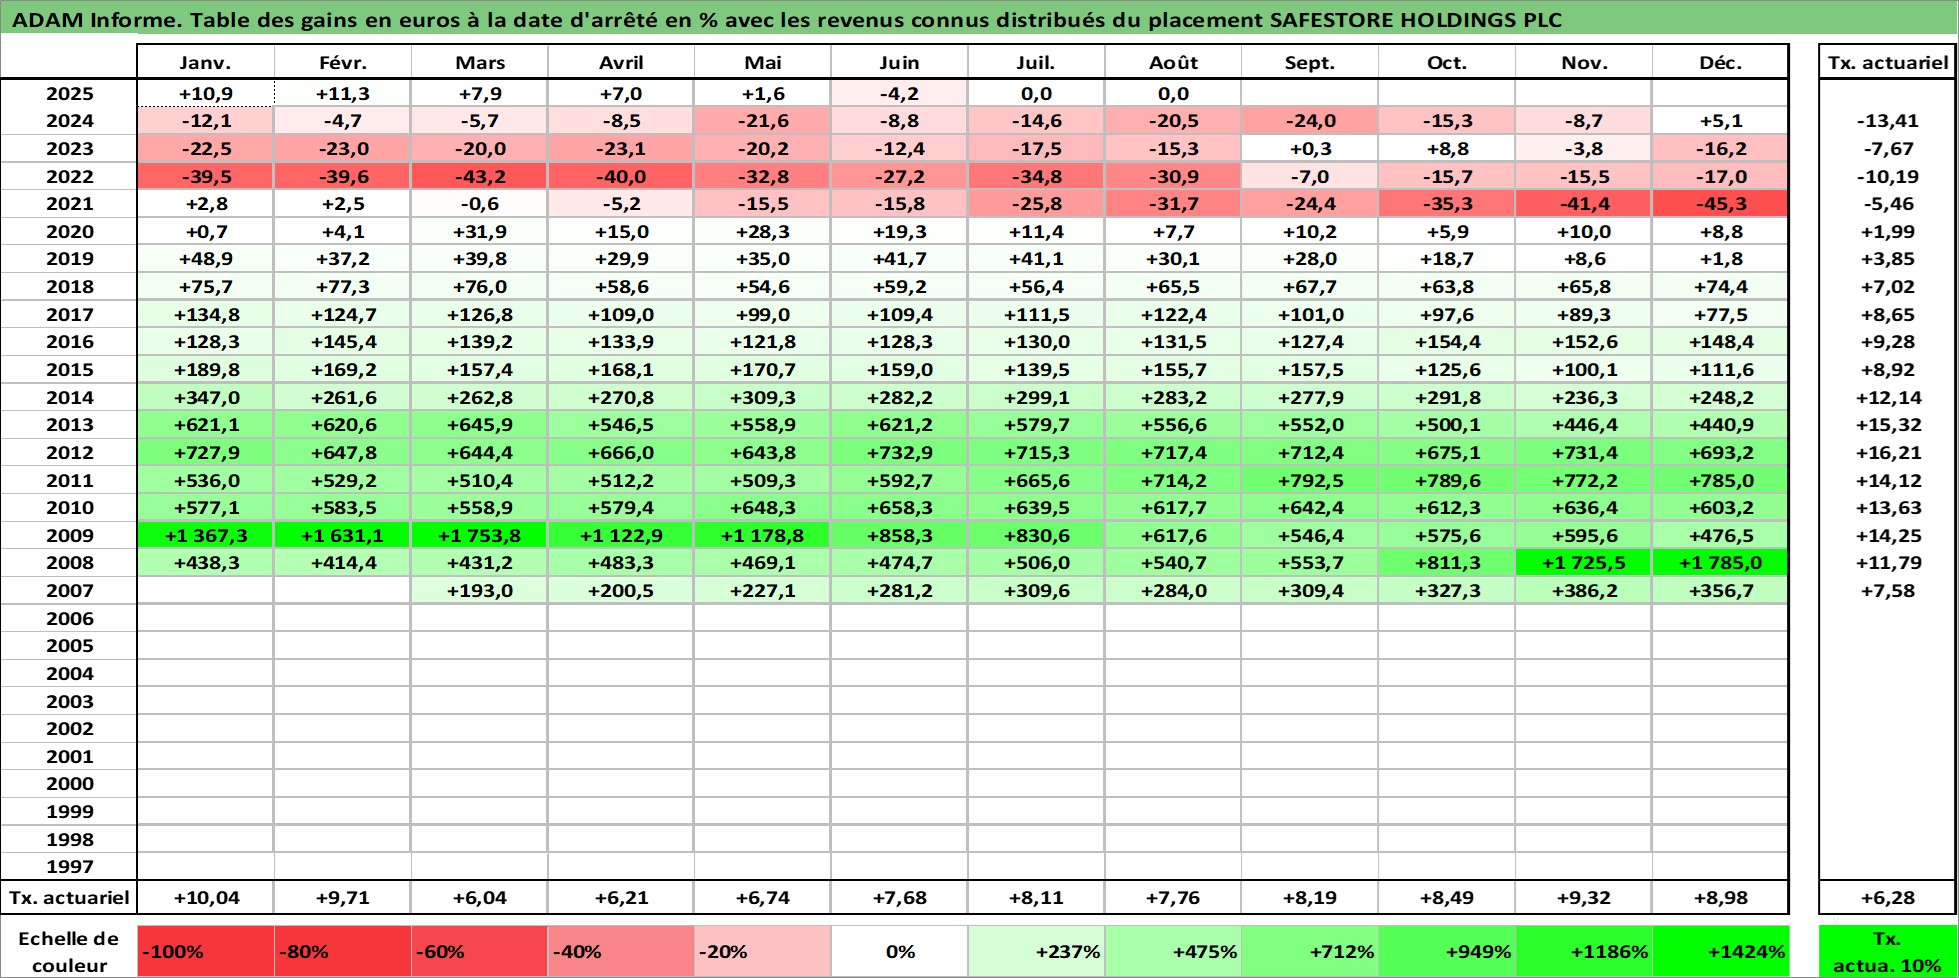Image resolution: width=1959 pixels, height=978 pixels.
Task: Select the Oct. column header
Action: [x=1447, y=62]
